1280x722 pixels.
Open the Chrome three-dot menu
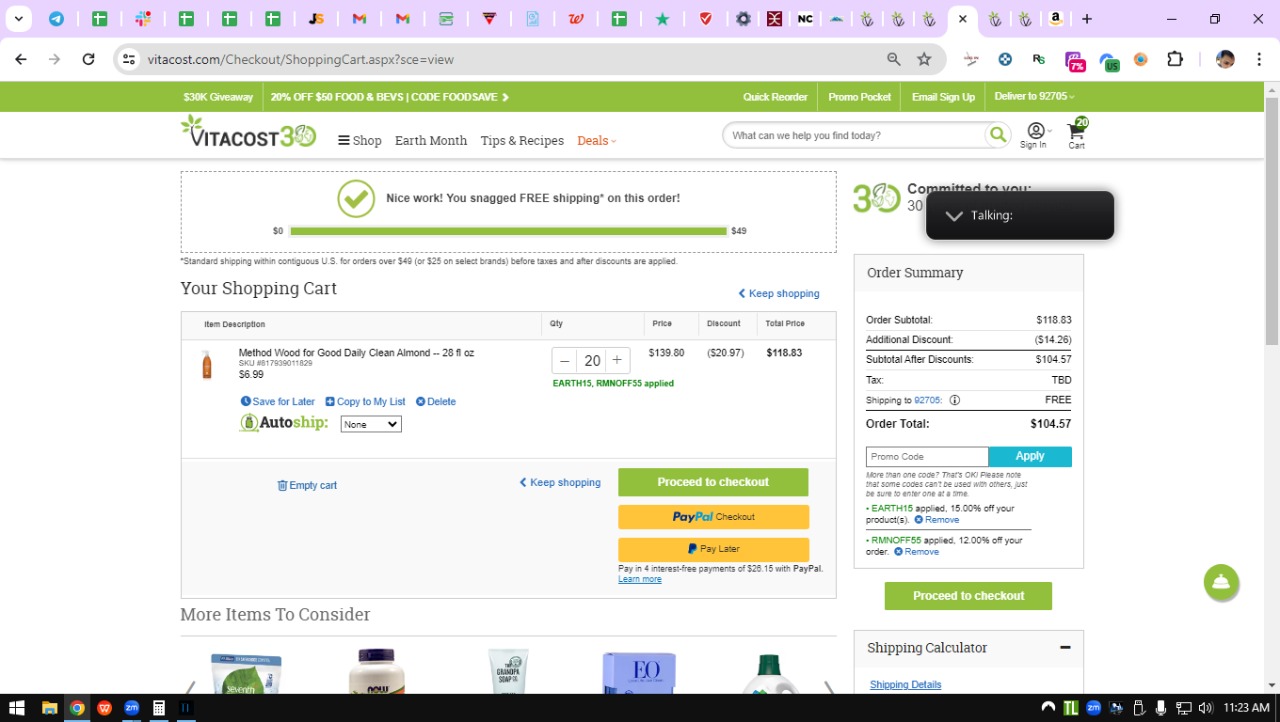1258,59
